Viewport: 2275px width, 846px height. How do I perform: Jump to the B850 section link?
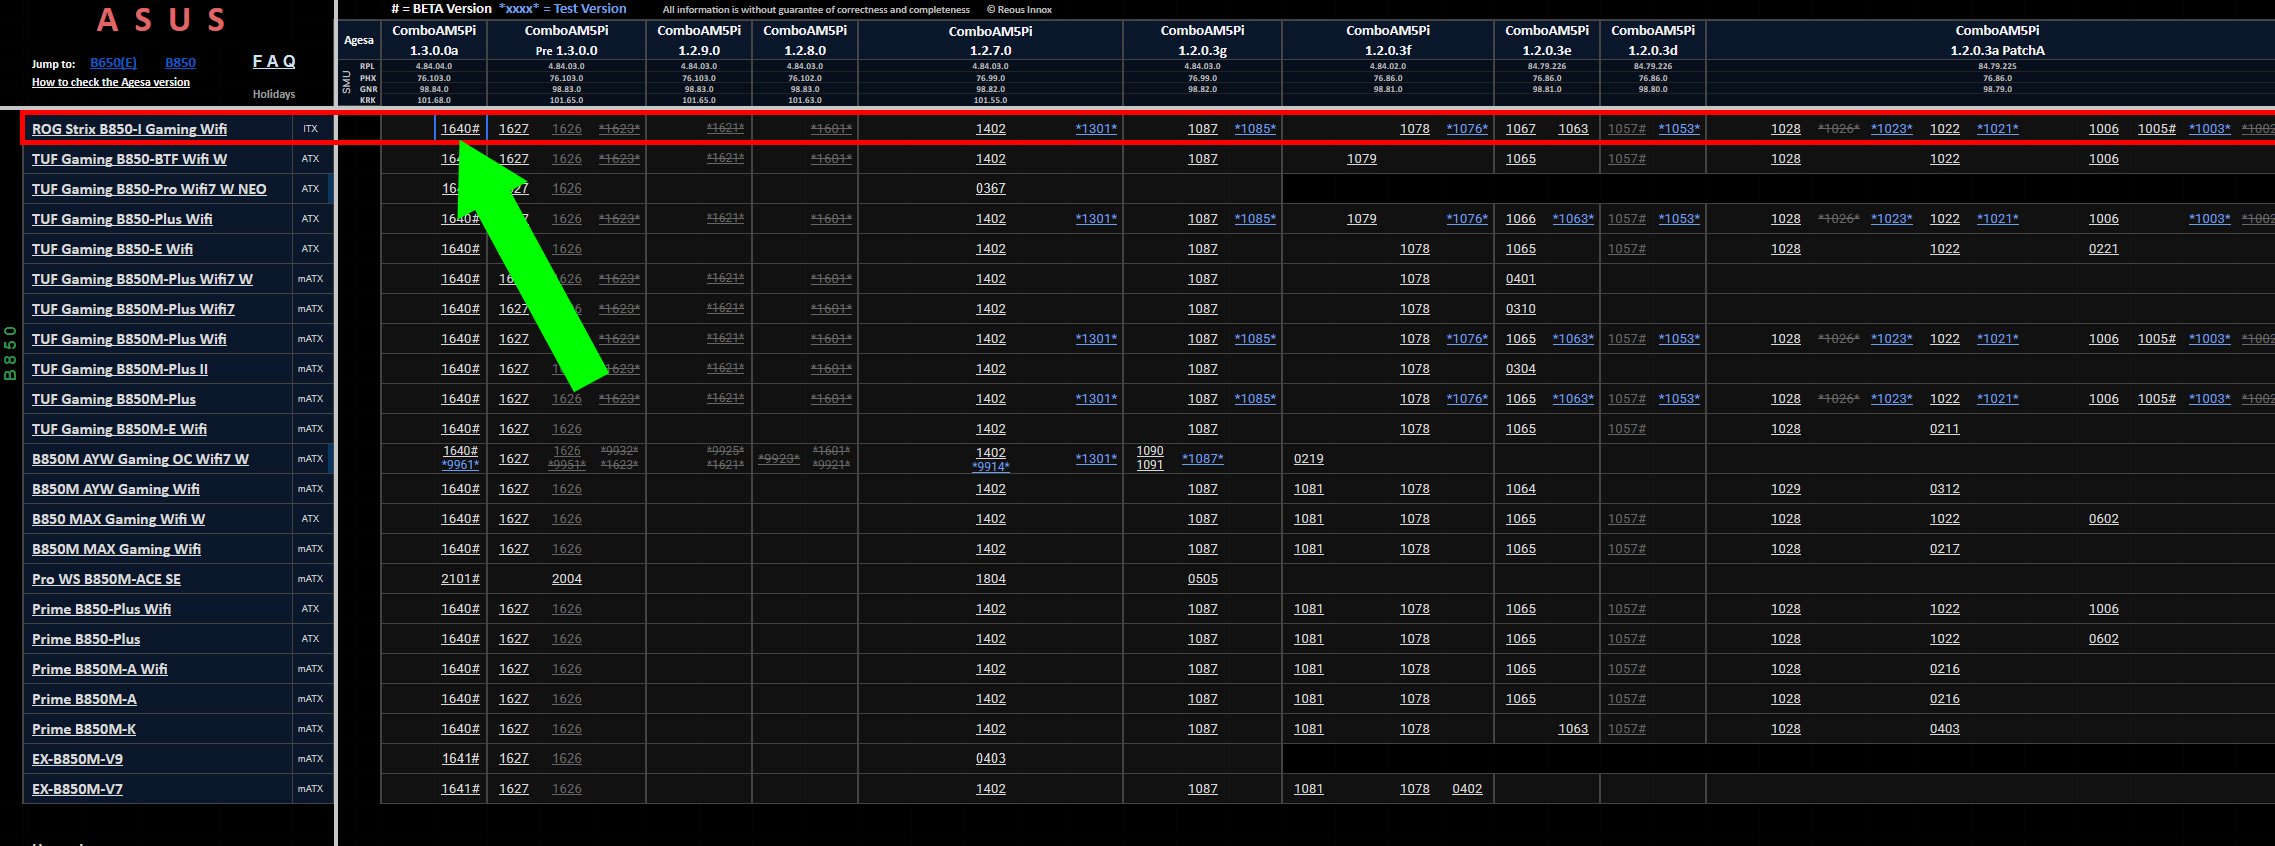180,62
